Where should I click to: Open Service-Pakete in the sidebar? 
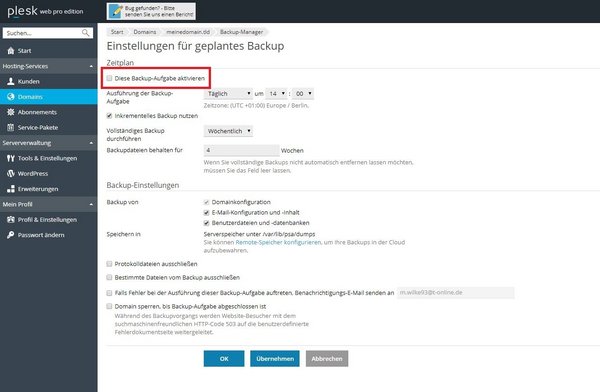49,127
